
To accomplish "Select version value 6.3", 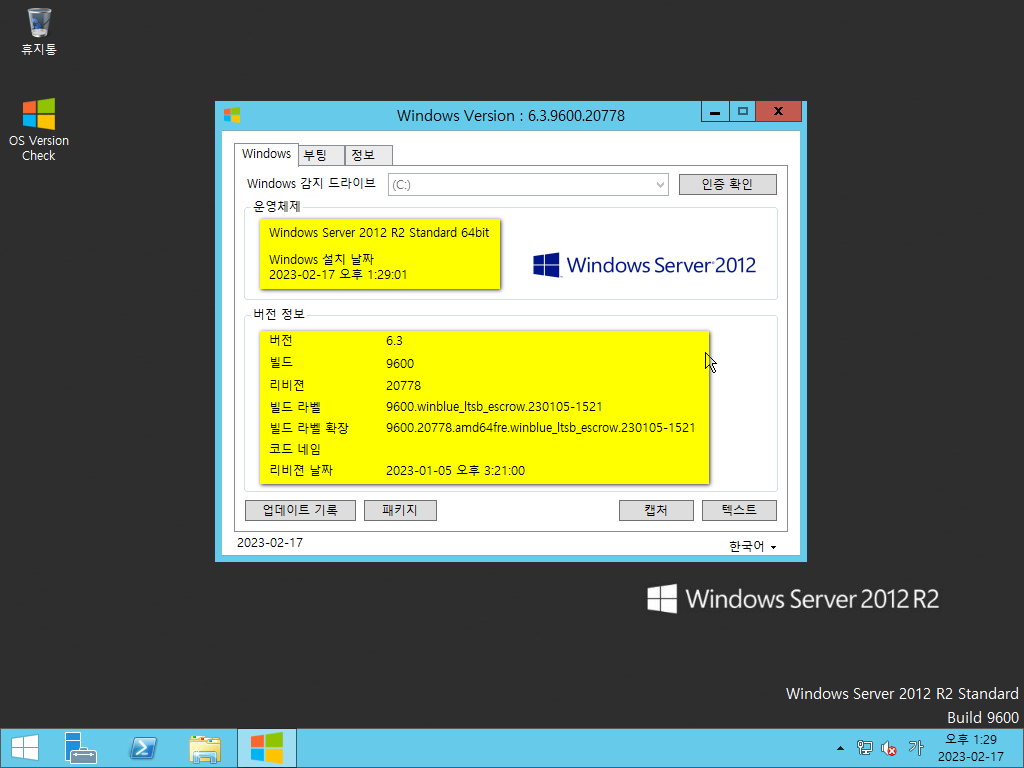I will point(394,341).
